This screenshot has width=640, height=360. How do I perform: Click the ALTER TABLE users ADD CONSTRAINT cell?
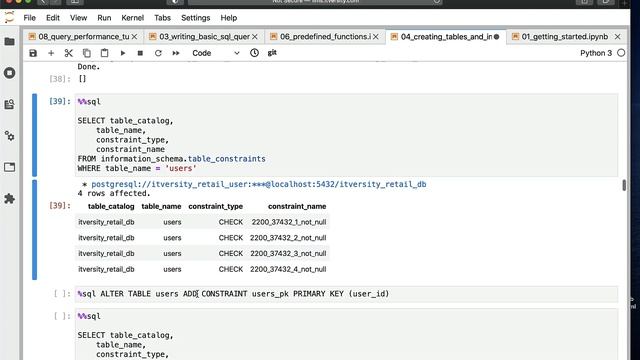click(x=346, y=294)
